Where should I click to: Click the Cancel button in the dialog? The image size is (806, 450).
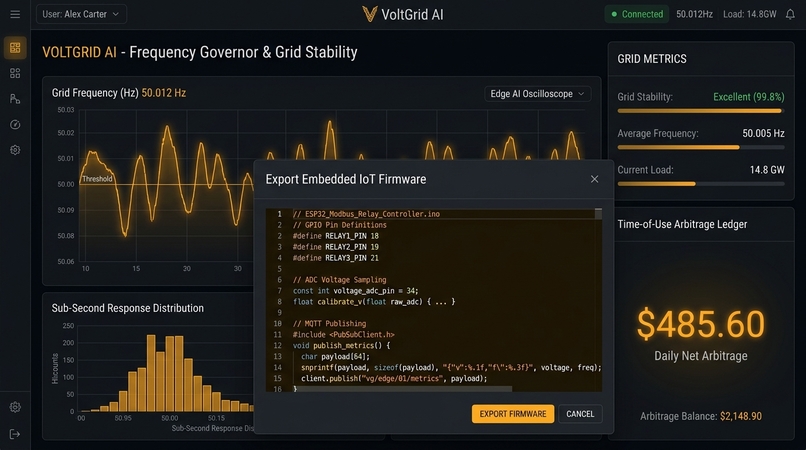[x=580, y=414]
